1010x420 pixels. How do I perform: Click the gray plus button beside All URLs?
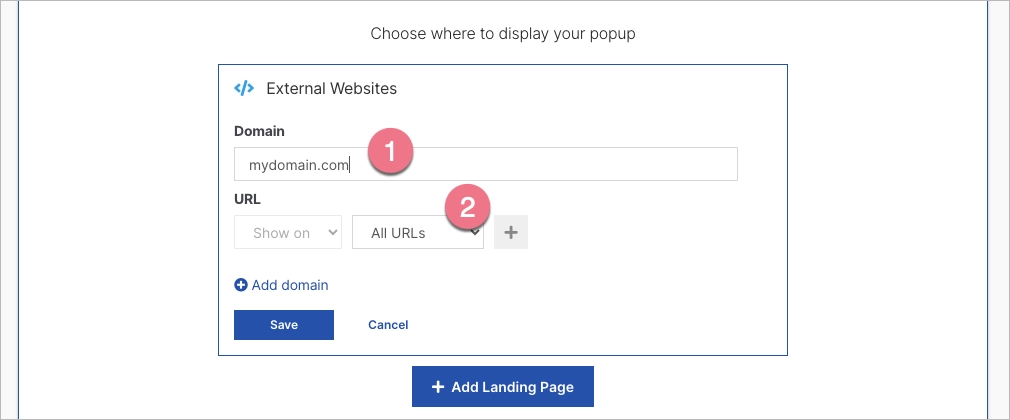(x=511, y=233)
